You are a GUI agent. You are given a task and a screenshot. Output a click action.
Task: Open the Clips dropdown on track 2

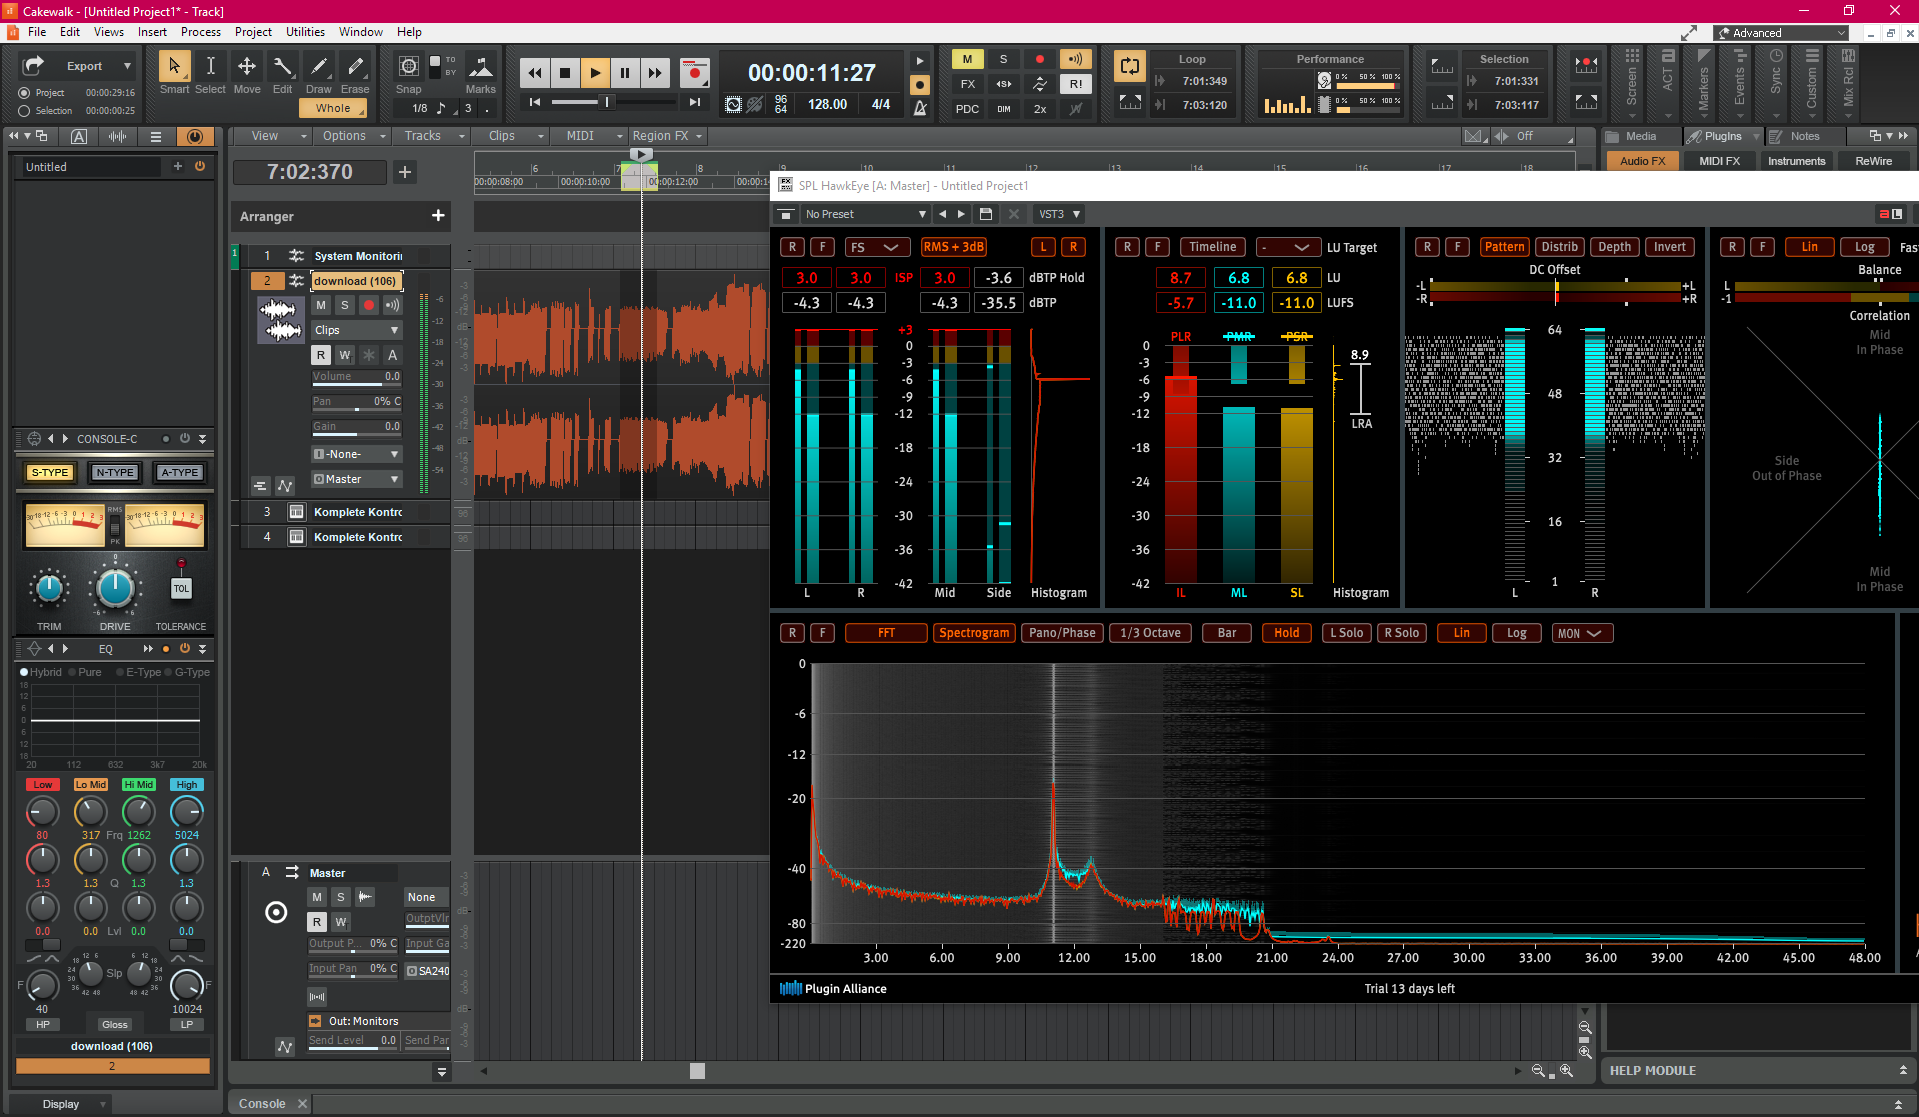357,330
